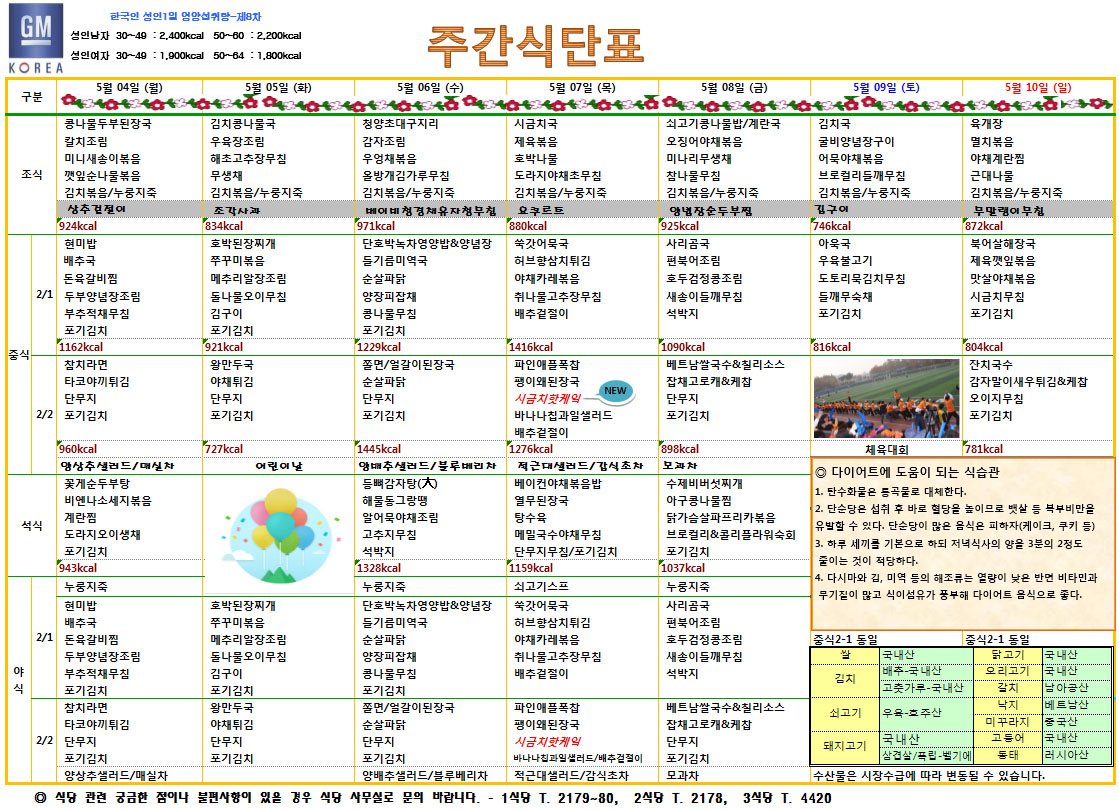The width and height of the screenshot is (1119, 810).
Task: Select the 5월 09일 (토) date header
Action: click(885, 87)
